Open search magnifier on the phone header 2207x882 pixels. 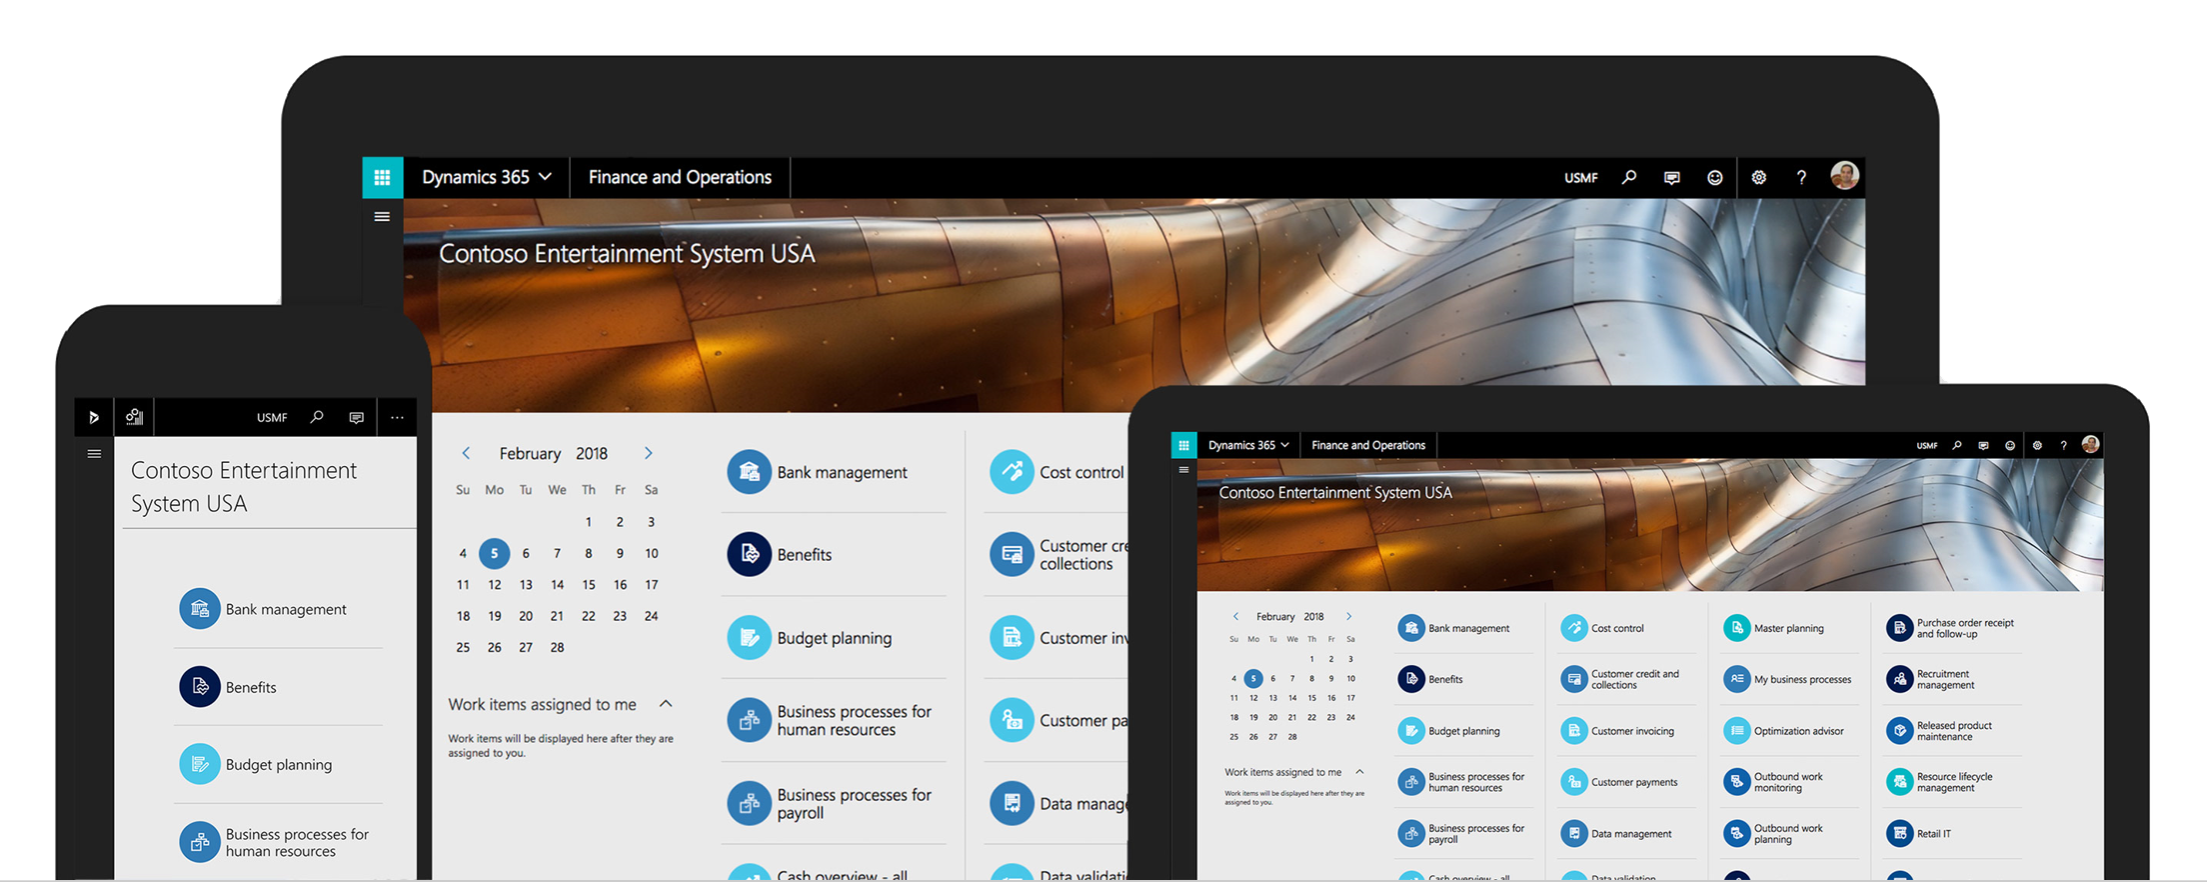[x=317, y=417]
